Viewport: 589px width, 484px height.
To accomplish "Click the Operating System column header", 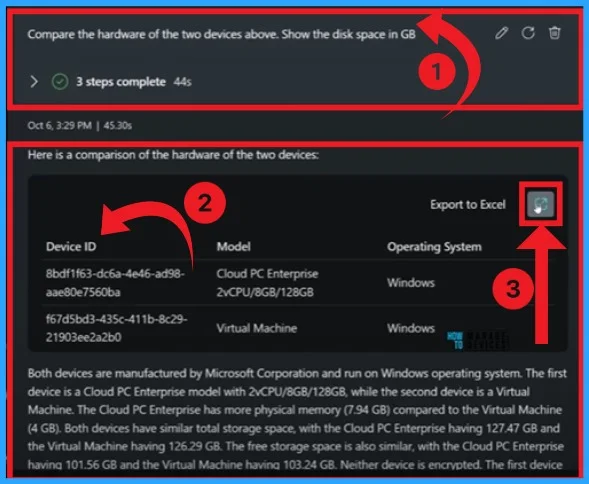I will pyautogui.click(x=434, y=247).
